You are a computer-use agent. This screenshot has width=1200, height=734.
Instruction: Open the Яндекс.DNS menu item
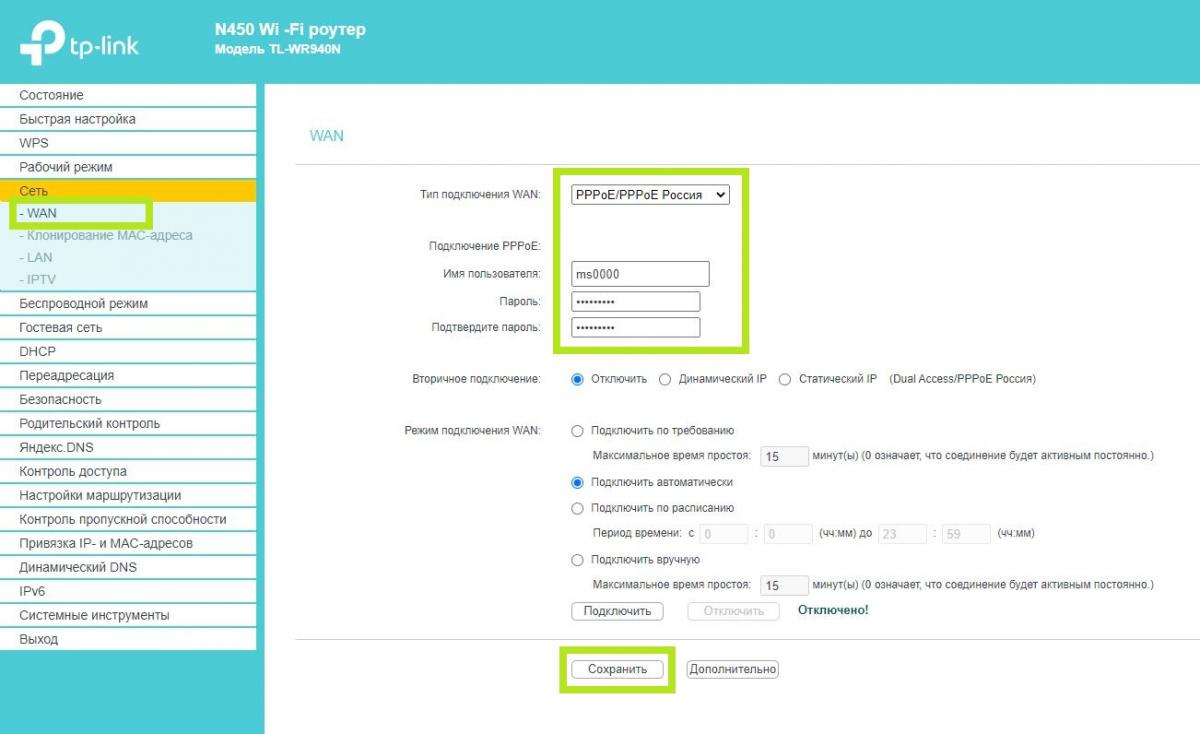(x=56, y=448)
